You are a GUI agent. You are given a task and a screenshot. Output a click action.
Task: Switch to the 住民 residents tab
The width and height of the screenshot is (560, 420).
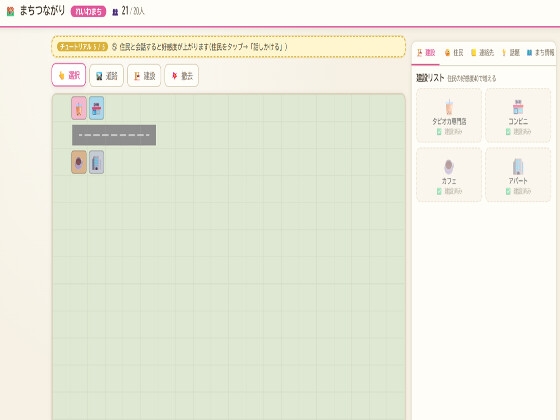click(x=454, y=53)
